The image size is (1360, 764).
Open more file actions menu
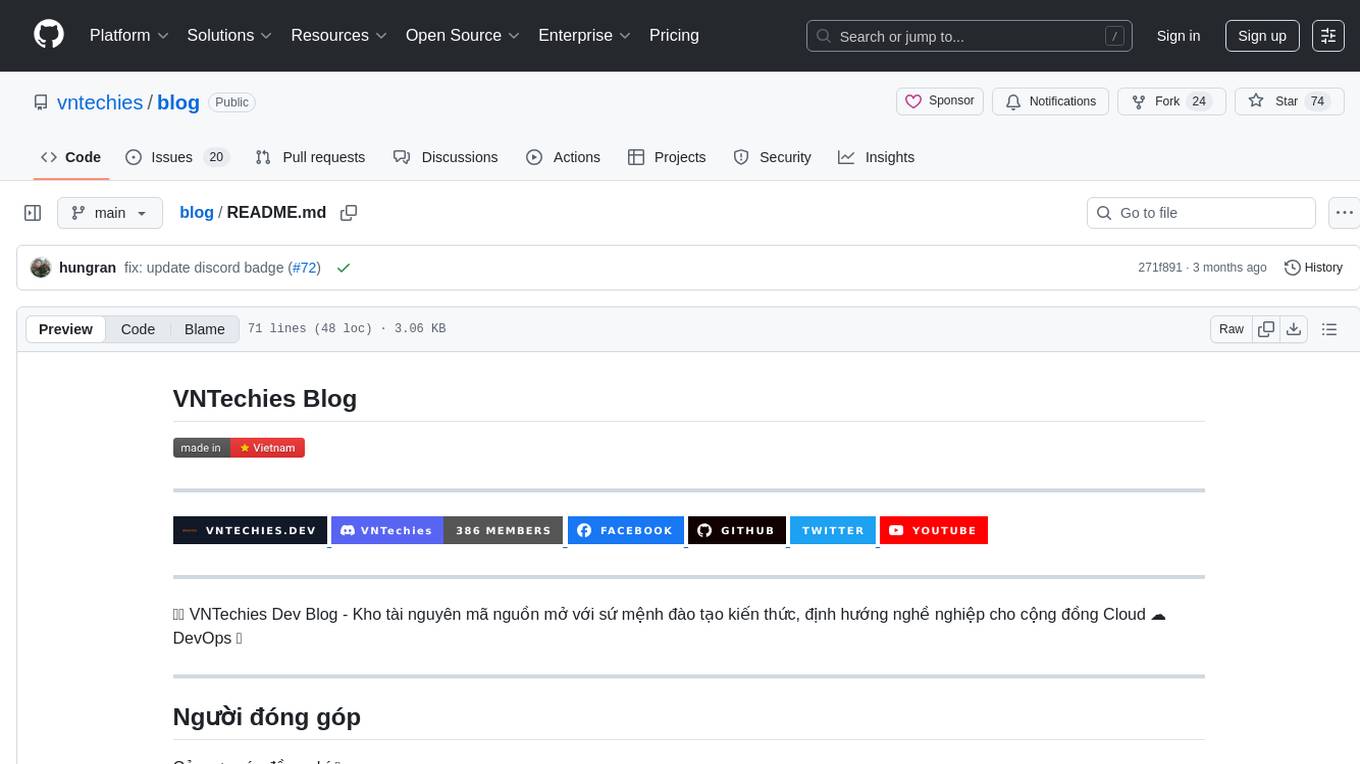pos(1344,213)
